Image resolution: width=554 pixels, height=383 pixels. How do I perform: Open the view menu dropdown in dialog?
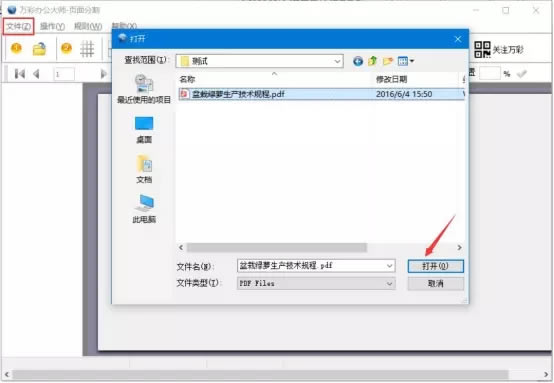click(405, 61)
